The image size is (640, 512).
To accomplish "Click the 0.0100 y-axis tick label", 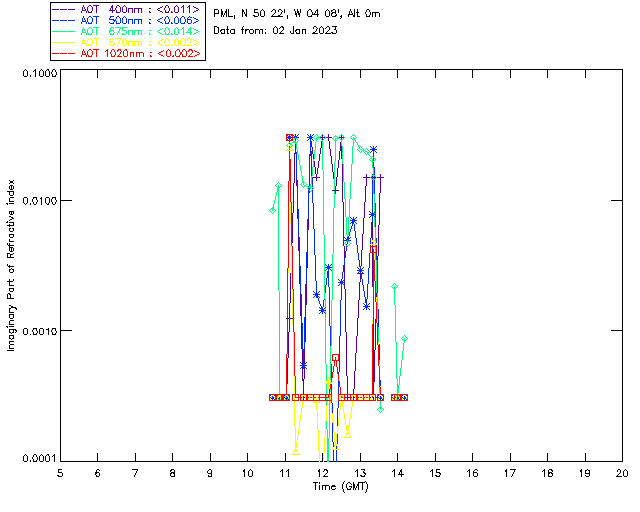I will pyautogui.click(x=40, y=201).
